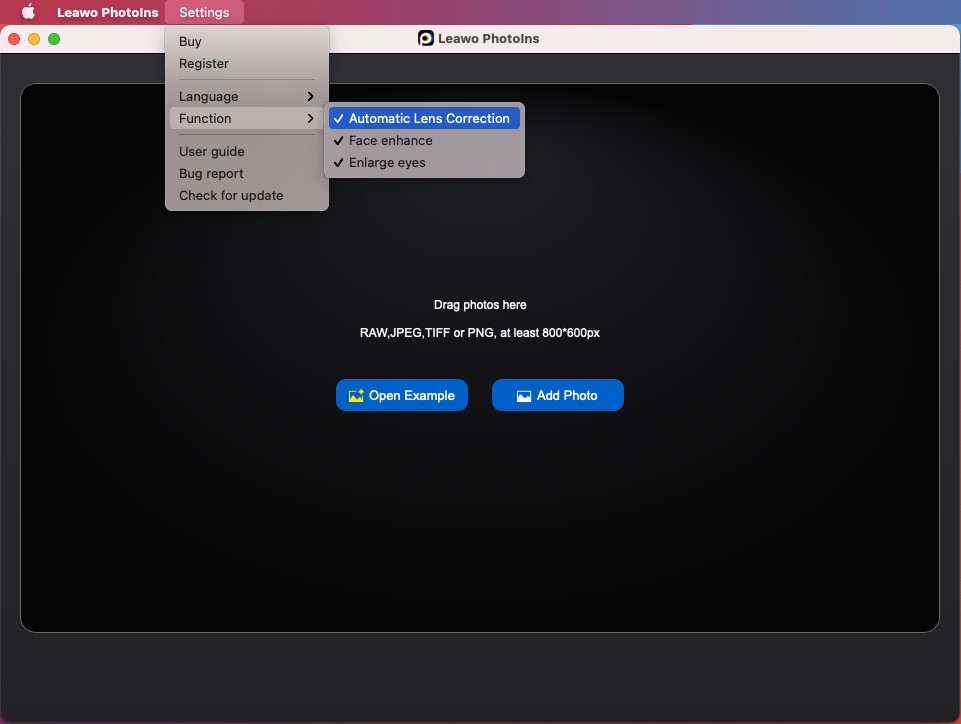The height and width of the screenshot is (724, 961).
Task: Select Register menu entry
Action: (246, 64)
